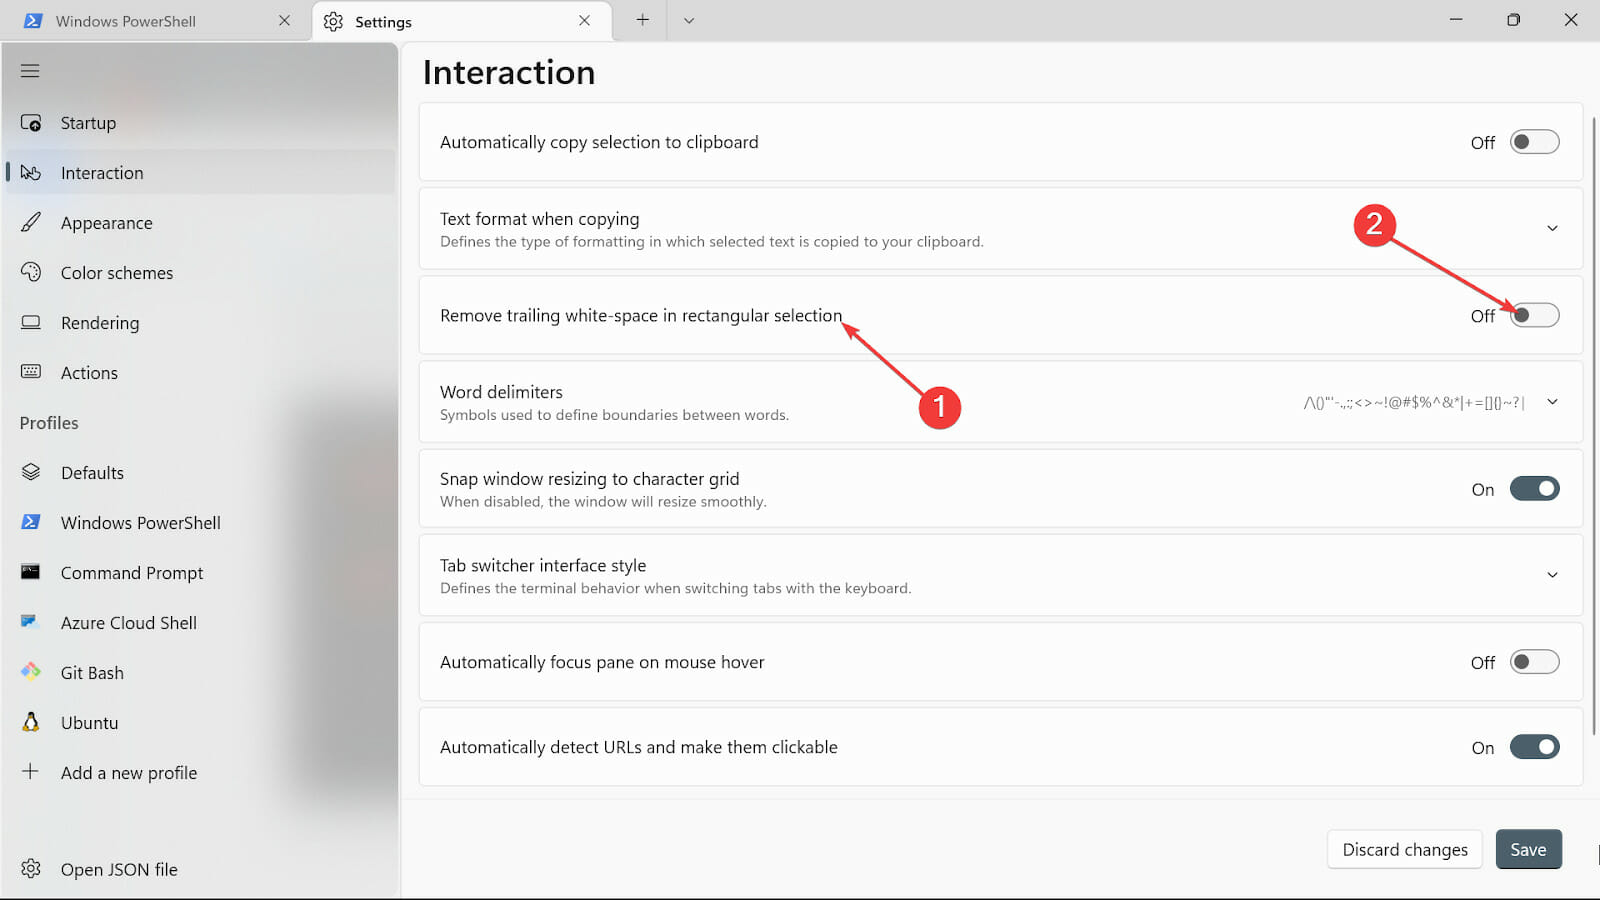This screenshot has height=900, width=1600.
Task: Enable Automatically focus pane on mouse hover
Action: point(1535,662)
